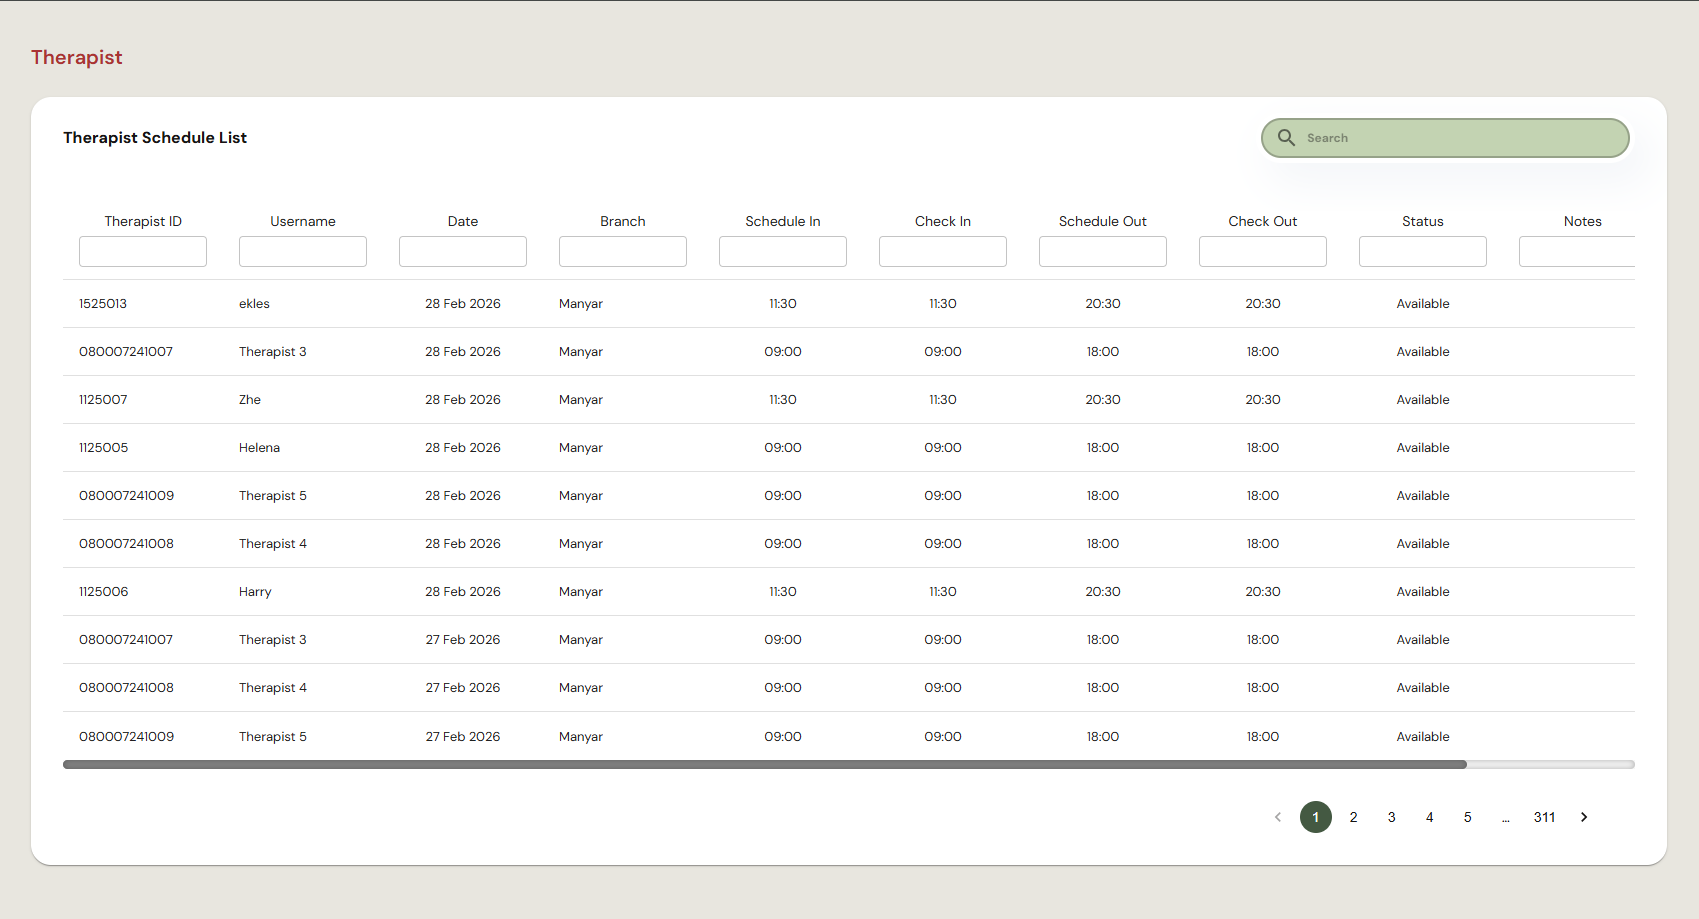Focus the Search input field
The image size is (1699, 919).
coord(1445,138)
